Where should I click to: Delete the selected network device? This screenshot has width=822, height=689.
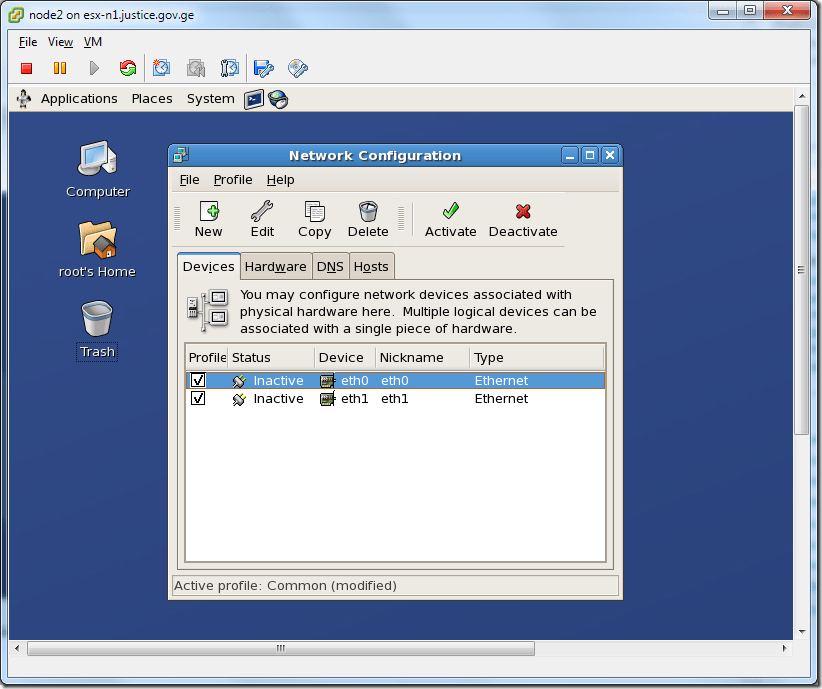pos(367,218)
